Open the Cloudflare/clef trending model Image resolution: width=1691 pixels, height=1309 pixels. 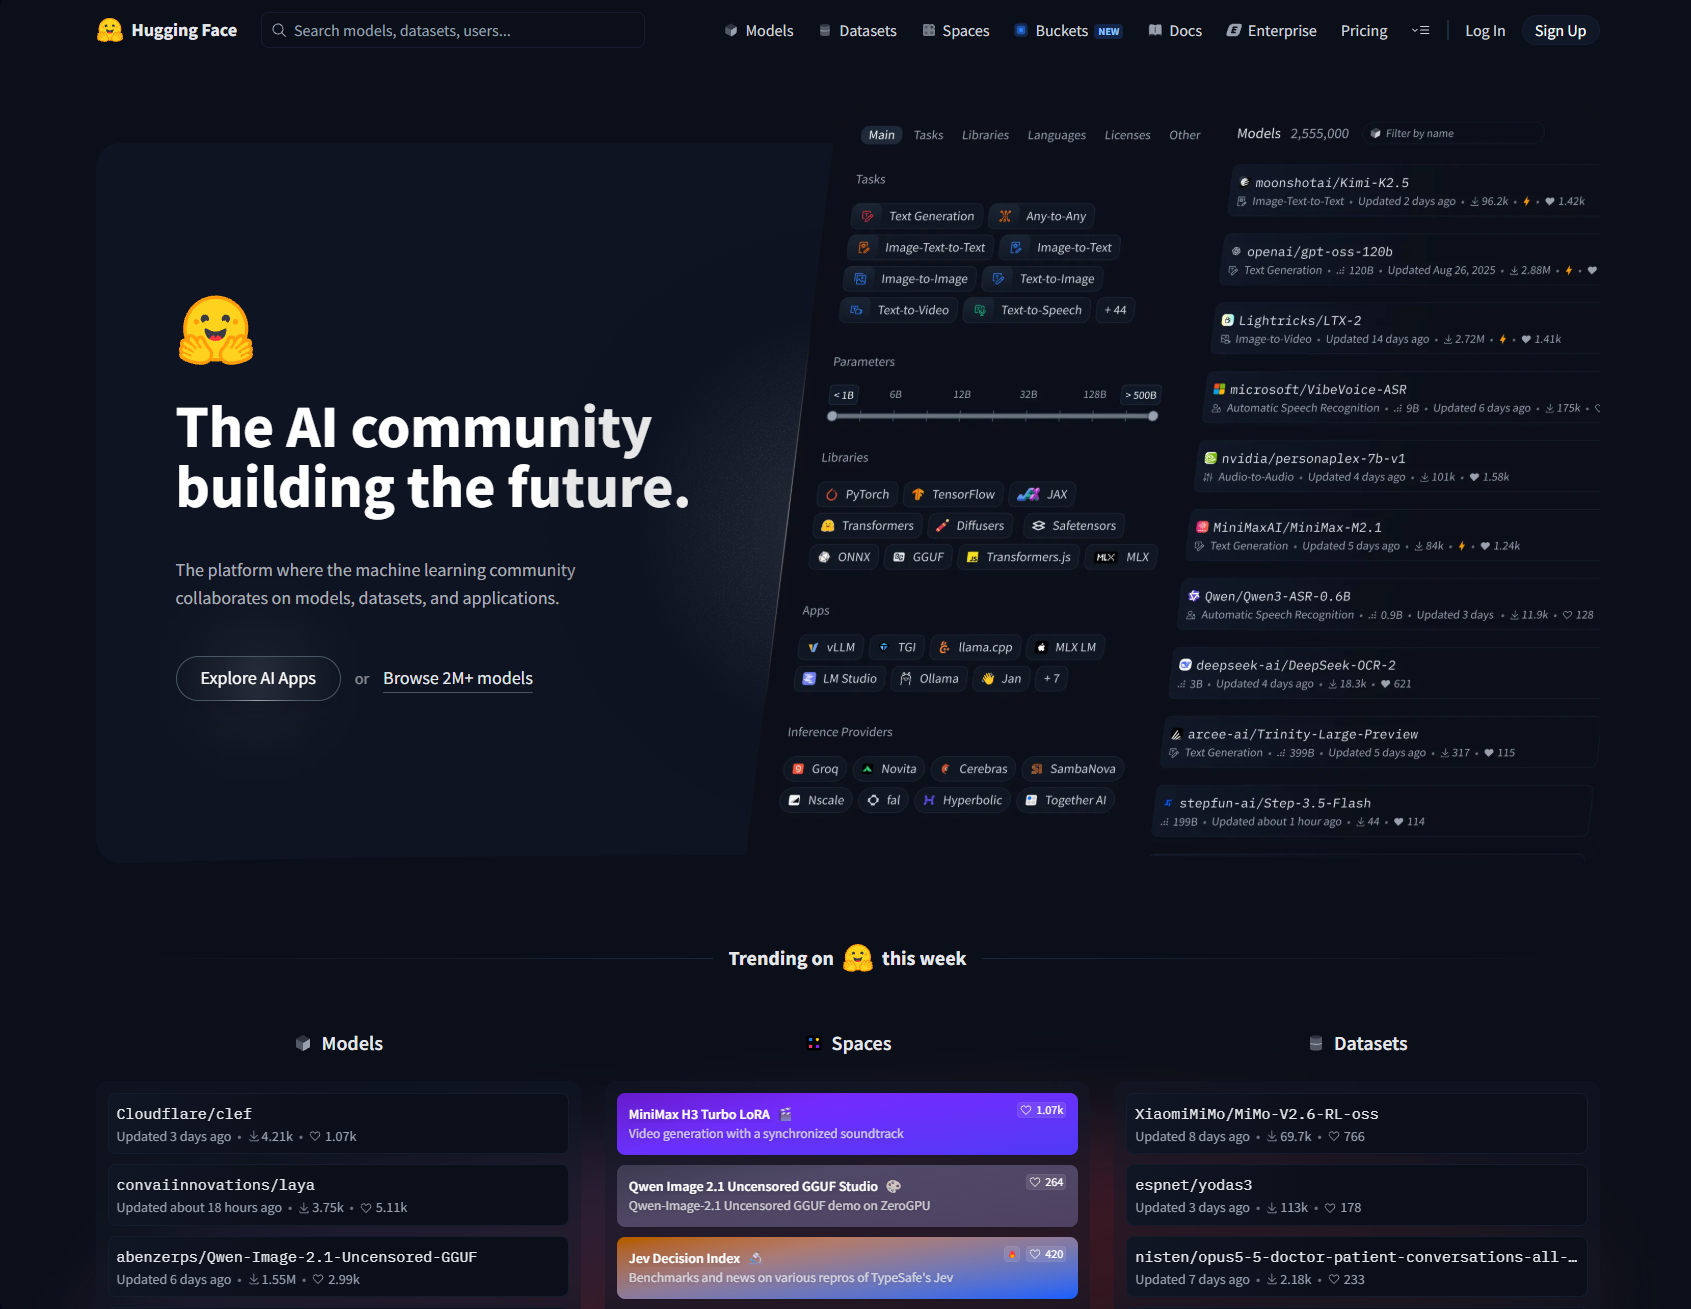[338, 1124]
